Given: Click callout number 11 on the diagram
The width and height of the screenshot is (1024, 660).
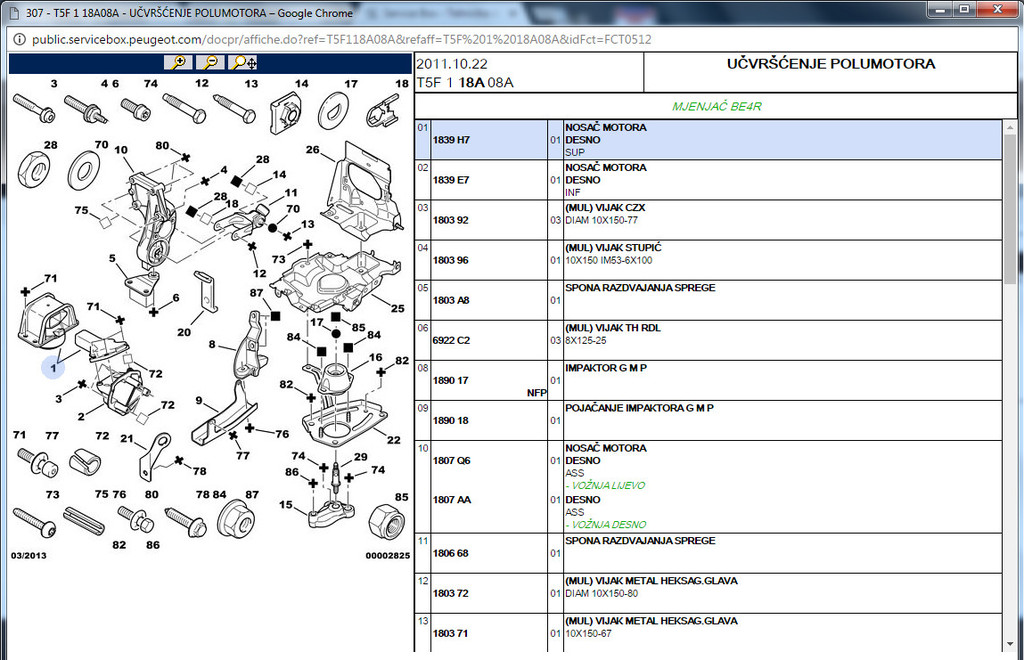Looking at the screenshot, I should tap(291, 193).
